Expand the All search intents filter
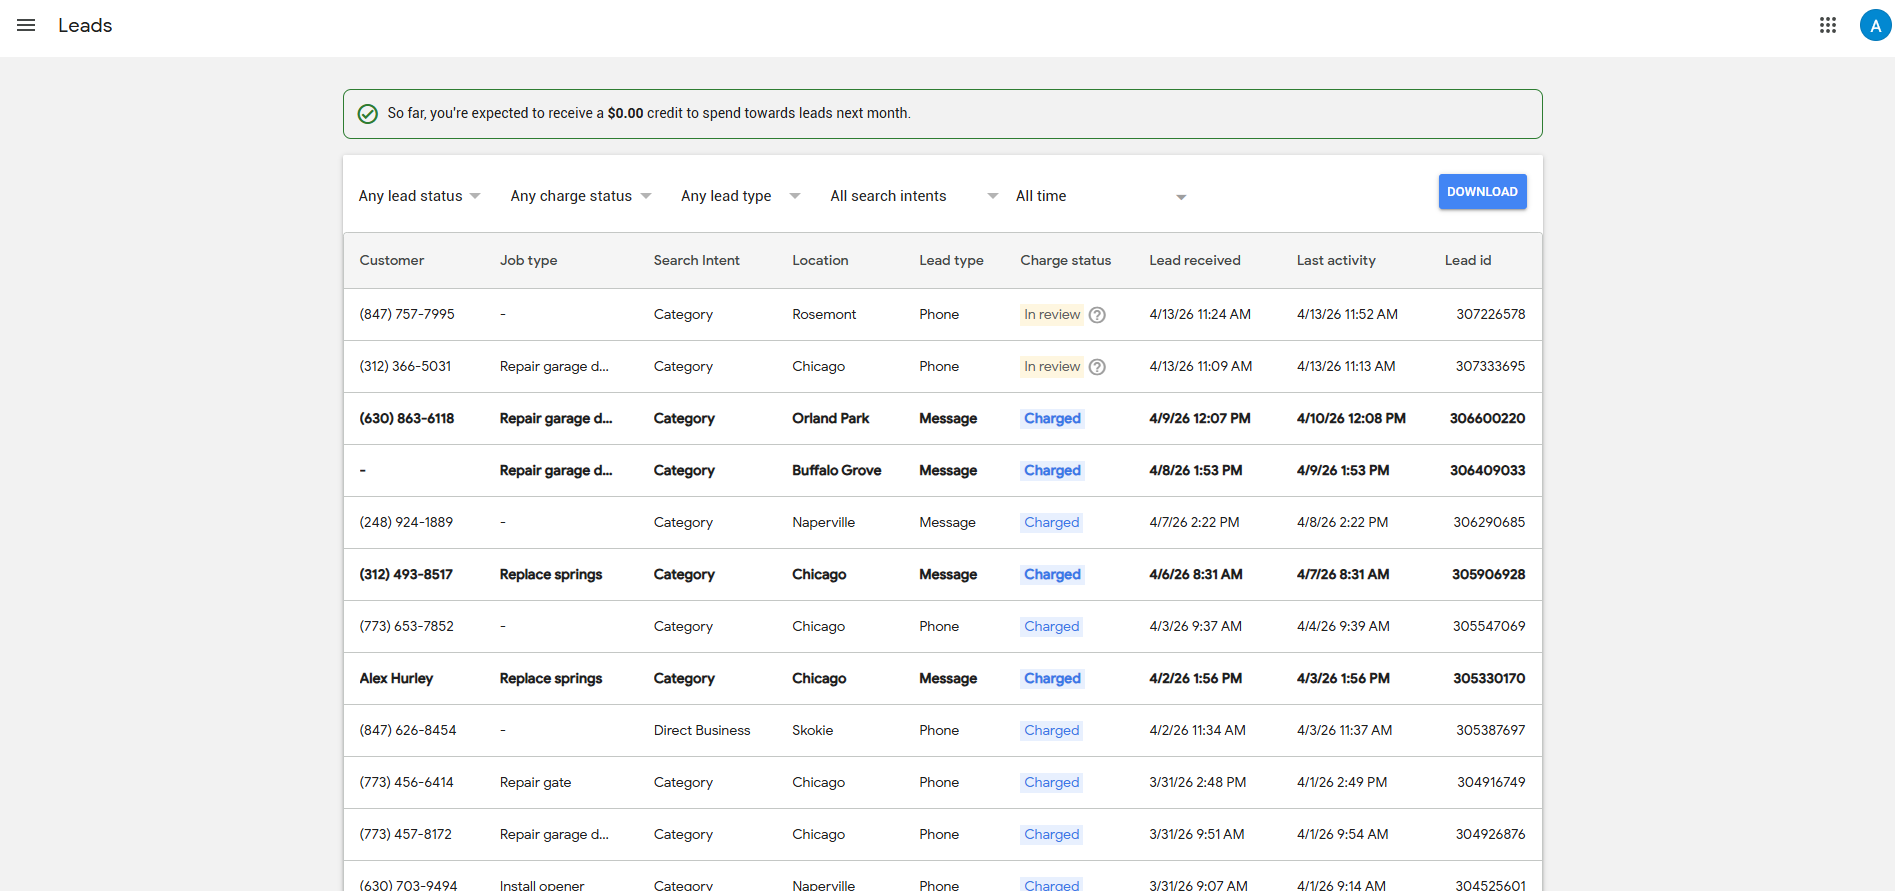The image size is (1895, 891). pos(914,196)
